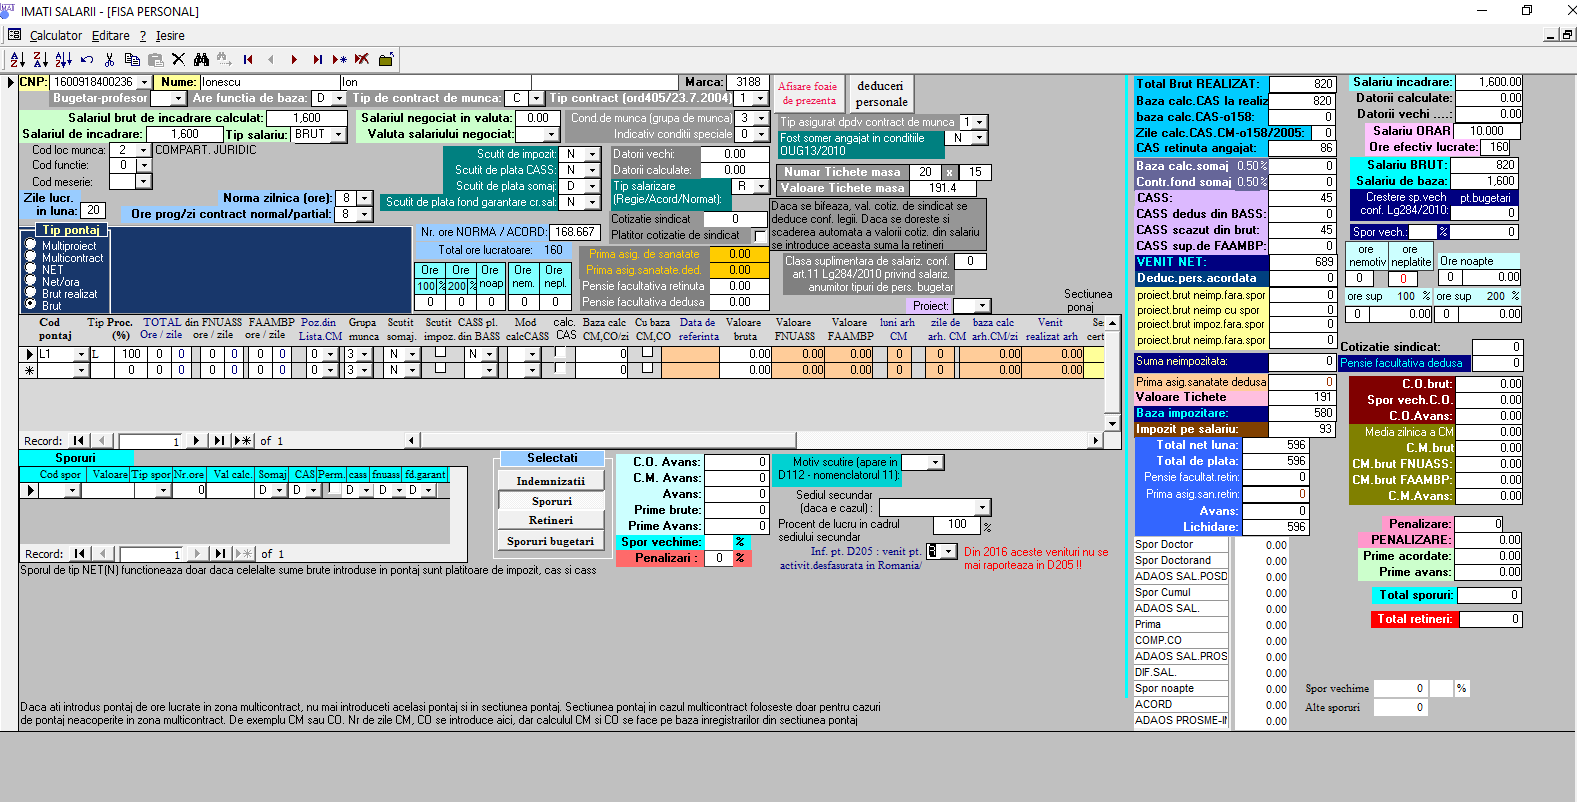Open the CNP dropdown

[x=144, y=82]
